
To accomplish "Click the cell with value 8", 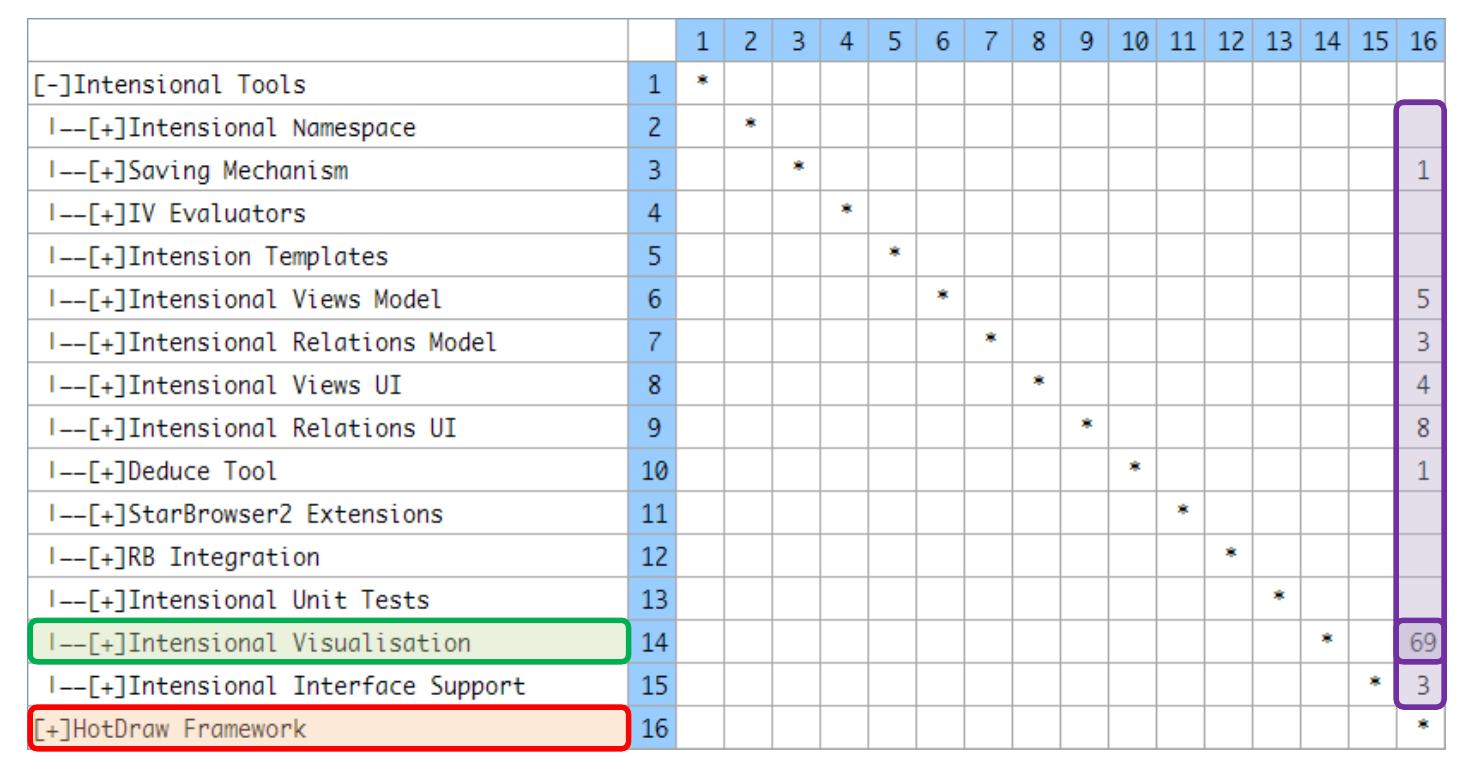I will [1423, 428].
